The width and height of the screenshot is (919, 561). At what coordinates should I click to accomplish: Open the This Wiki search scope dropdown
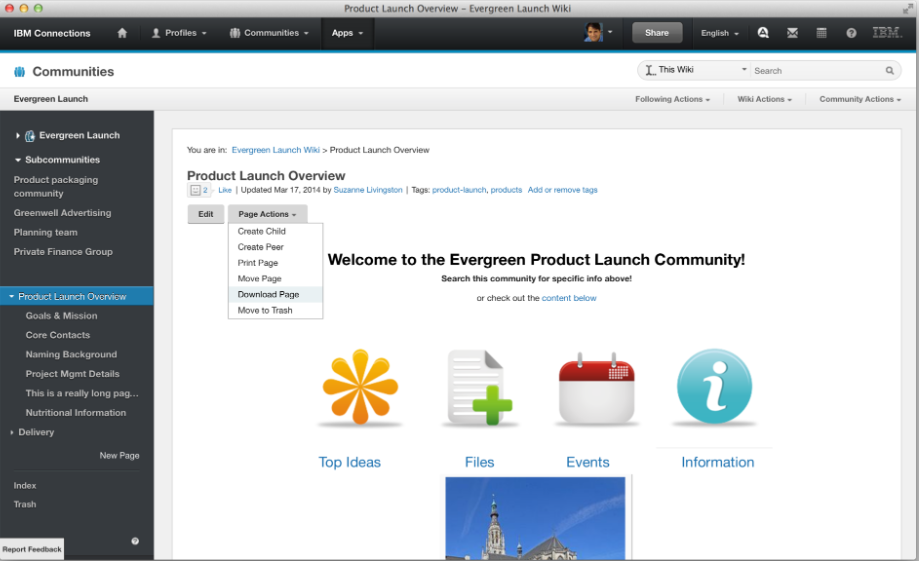point(695,70)
